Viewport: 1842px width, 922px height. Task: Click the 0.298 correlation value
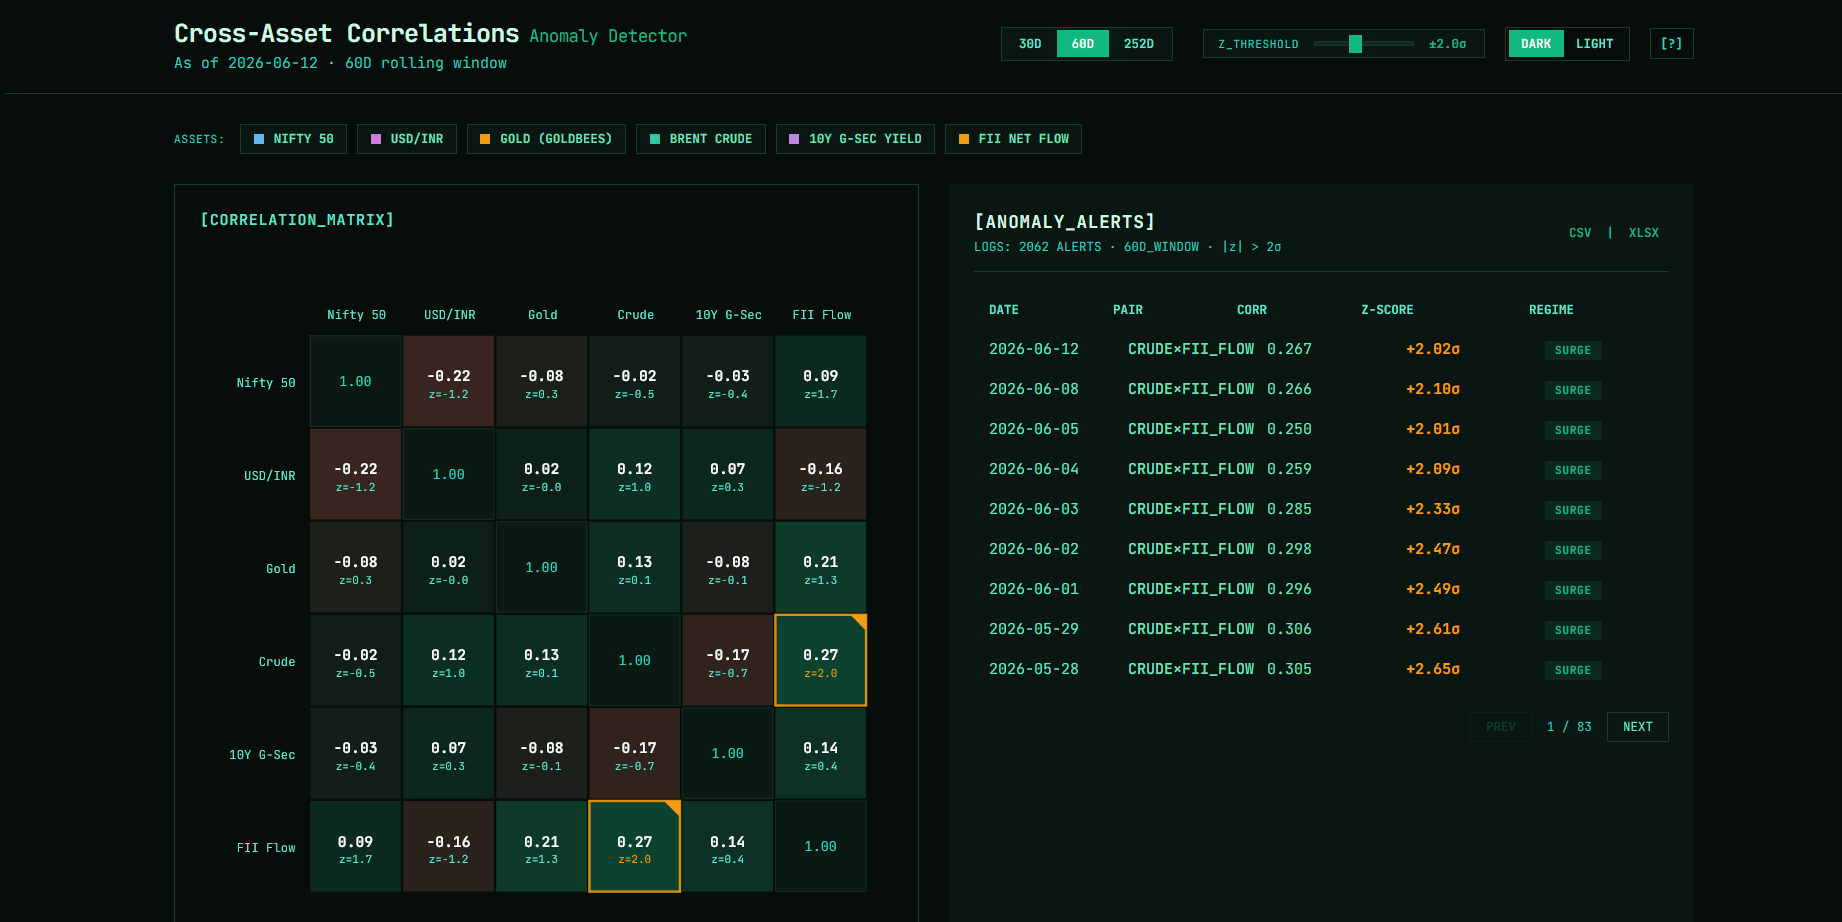click(x=1289, y=549)
